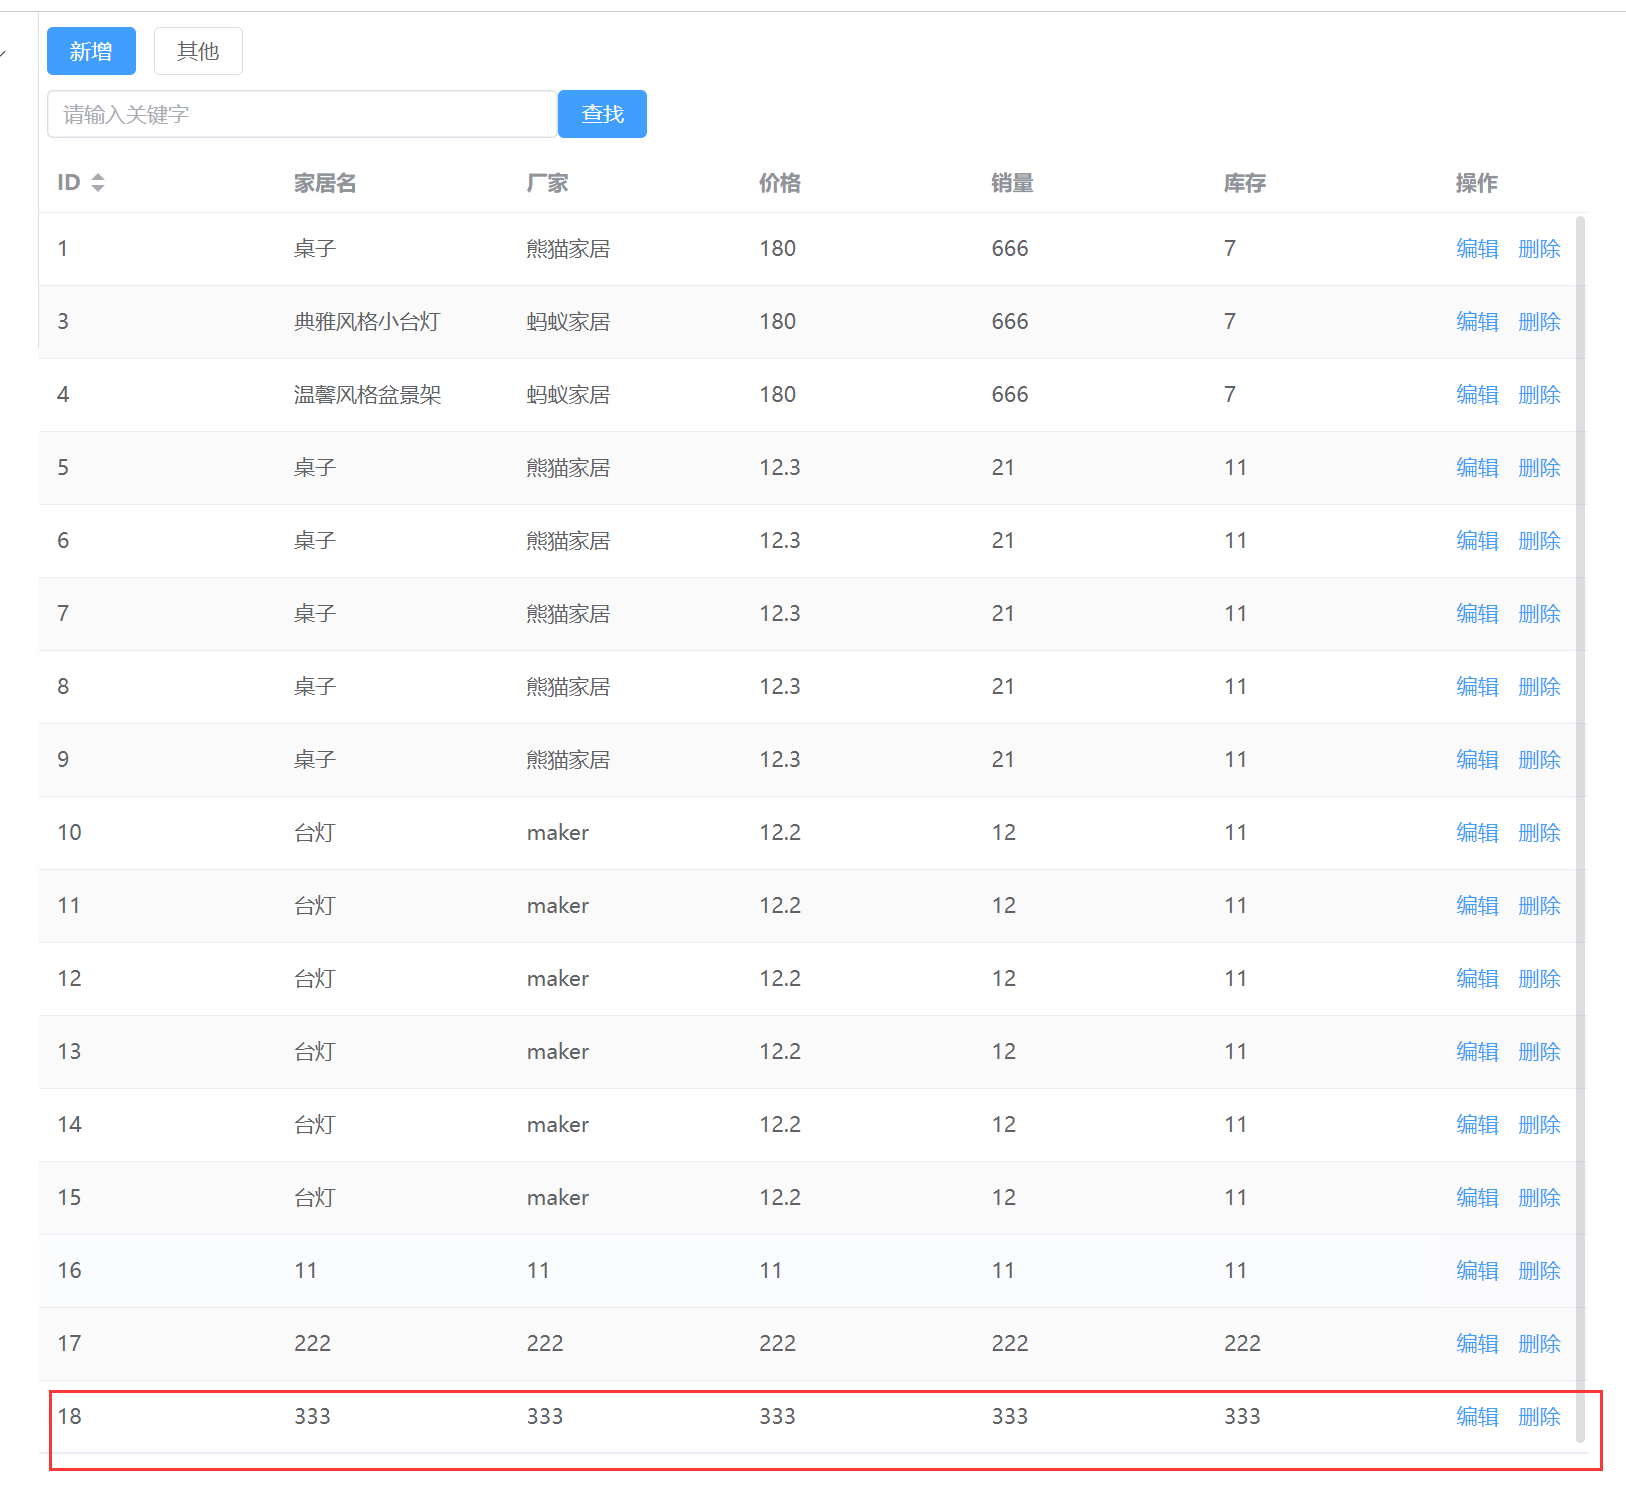Edit row with ID 8
1626x1512 pixels.
[1477, 687]
